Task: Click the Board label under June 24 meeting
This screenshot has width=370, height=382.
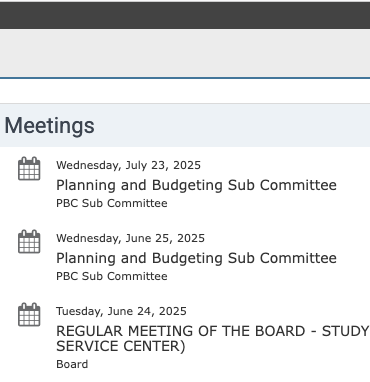Action: (72, 364)
